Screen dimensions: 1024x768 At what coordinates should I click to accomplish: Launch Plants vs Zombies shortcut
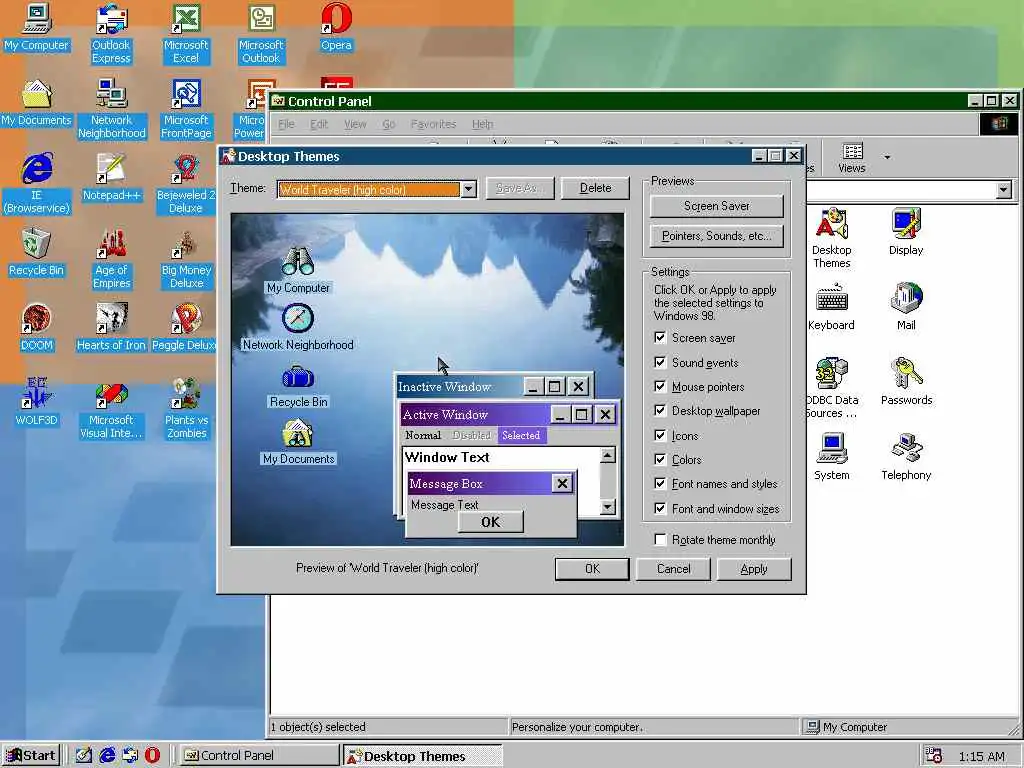pos(186,409)
